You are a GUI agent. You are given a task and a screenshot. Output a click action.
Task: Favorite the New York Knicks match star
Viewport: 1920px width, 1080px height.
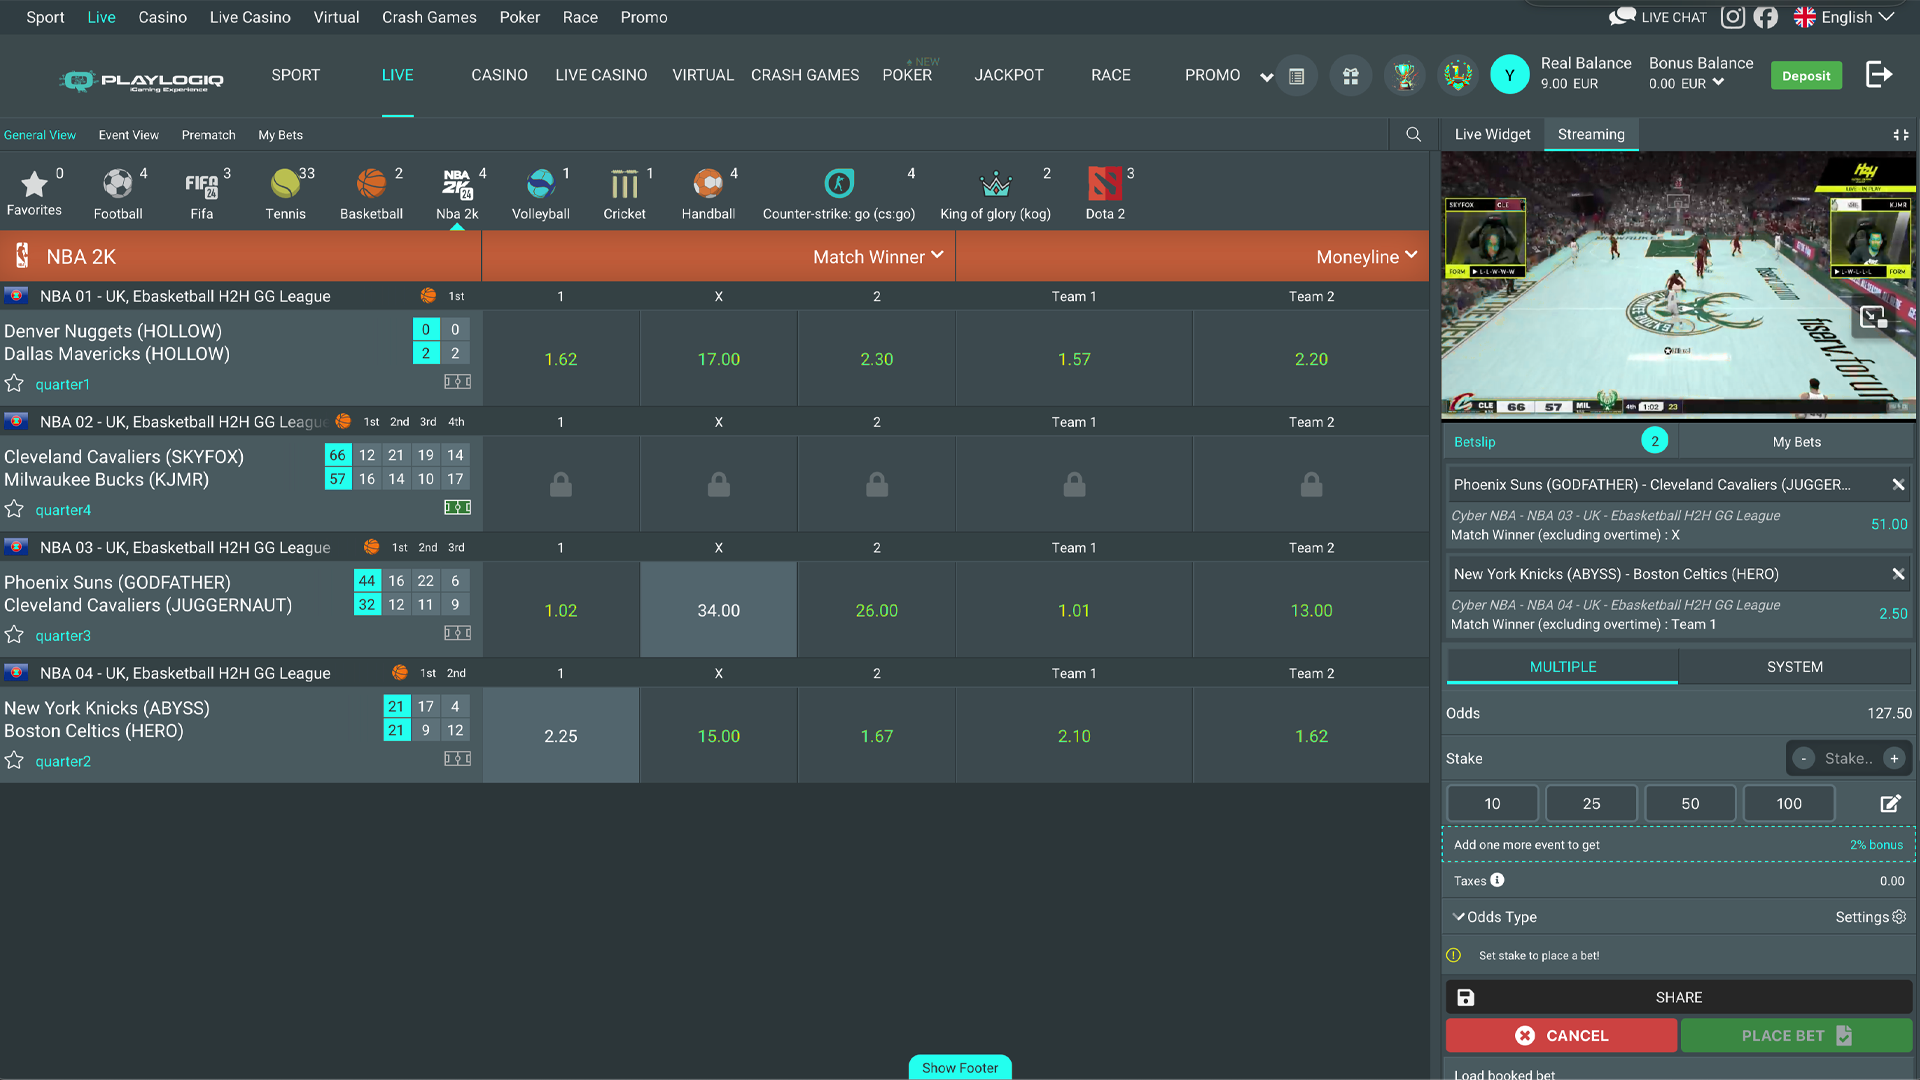[14, 761]
